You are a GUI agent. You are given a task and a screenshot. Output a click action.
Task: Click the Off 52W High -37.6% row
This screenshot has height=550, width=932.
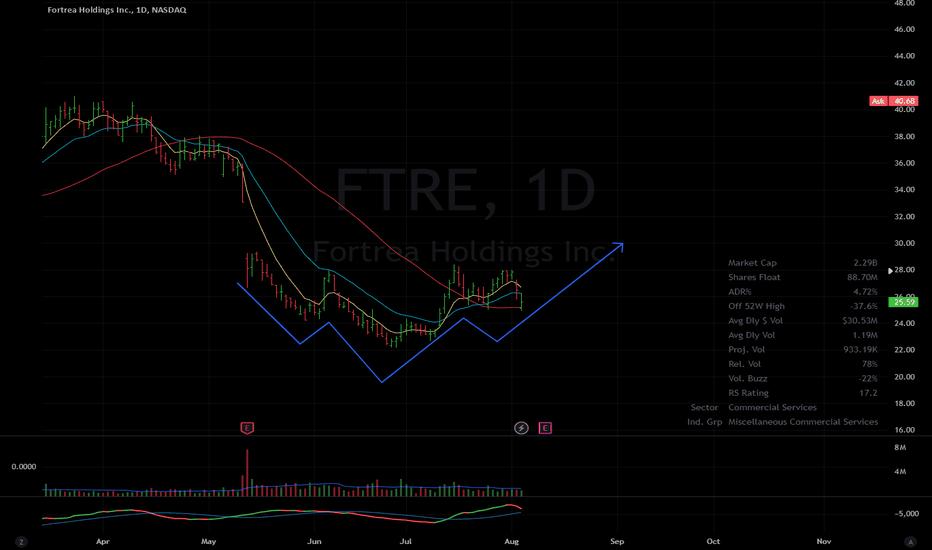(802, 306)
